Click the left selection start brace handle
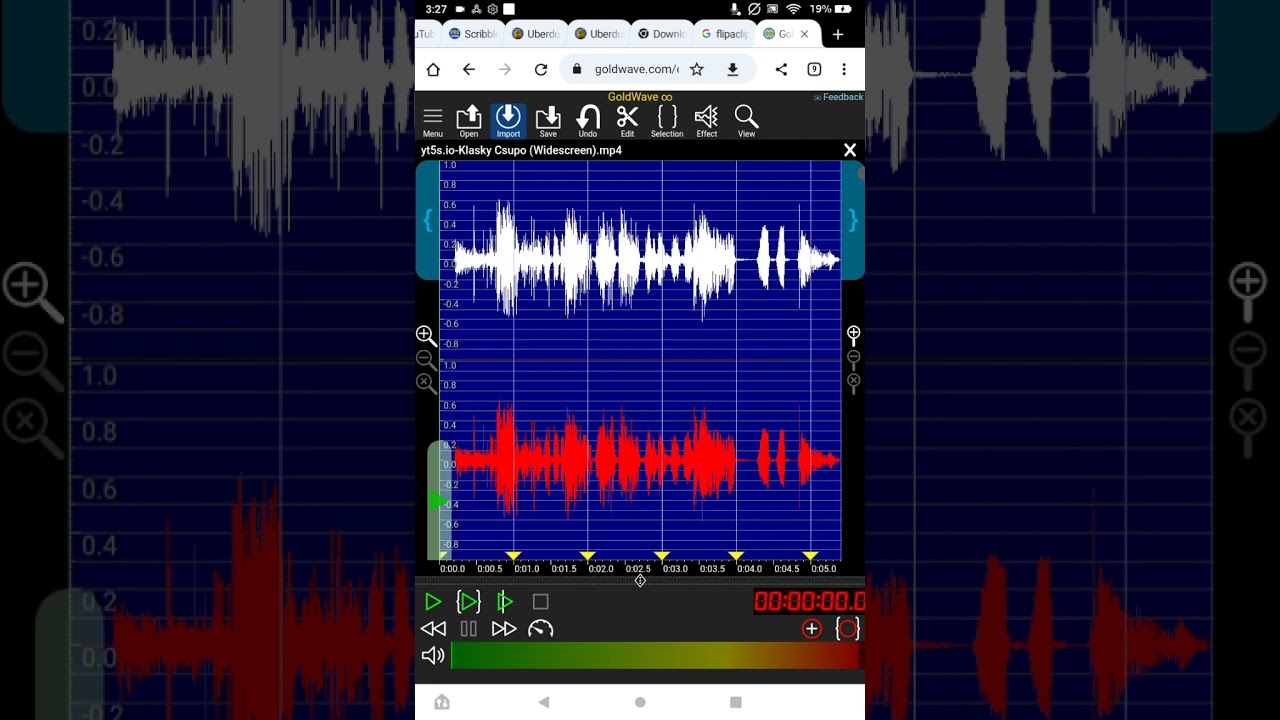Viewport: 1280px width, 720px height. [x=428, y=220]
